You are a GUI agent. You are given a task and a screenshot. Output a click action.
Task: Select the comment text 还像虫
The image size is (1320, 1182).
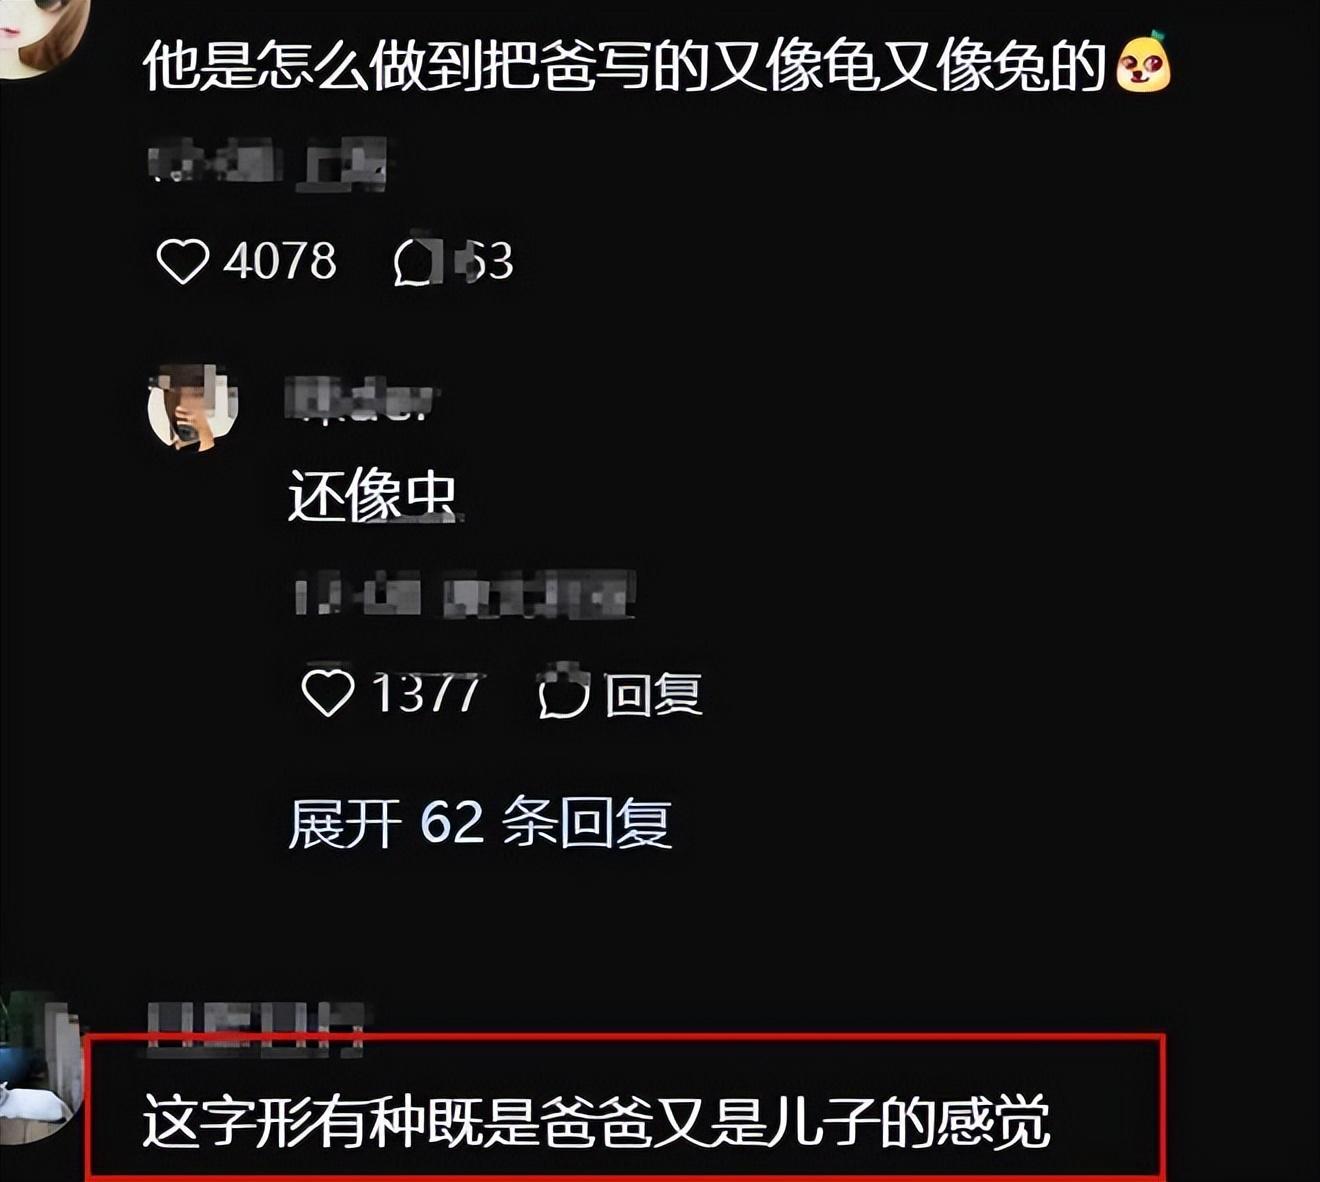pyautogui.click(x=373, y=496)
